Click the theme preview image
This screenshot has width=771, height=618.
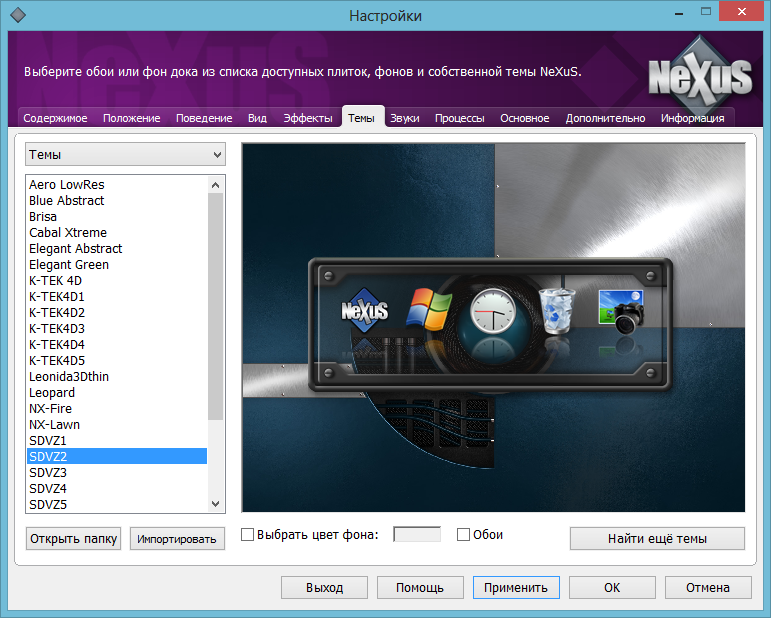494,327
